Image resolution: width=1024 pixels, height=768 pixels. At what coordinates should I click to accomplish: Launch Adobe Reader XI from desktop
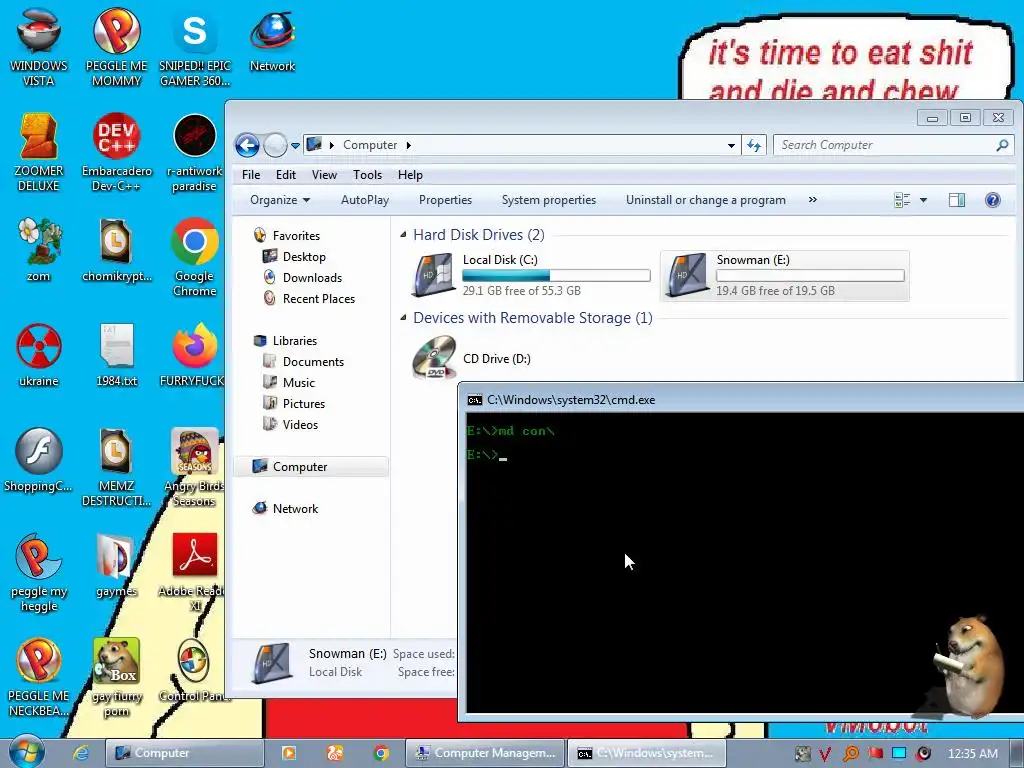pyautogui.click(x=193, y=573)
